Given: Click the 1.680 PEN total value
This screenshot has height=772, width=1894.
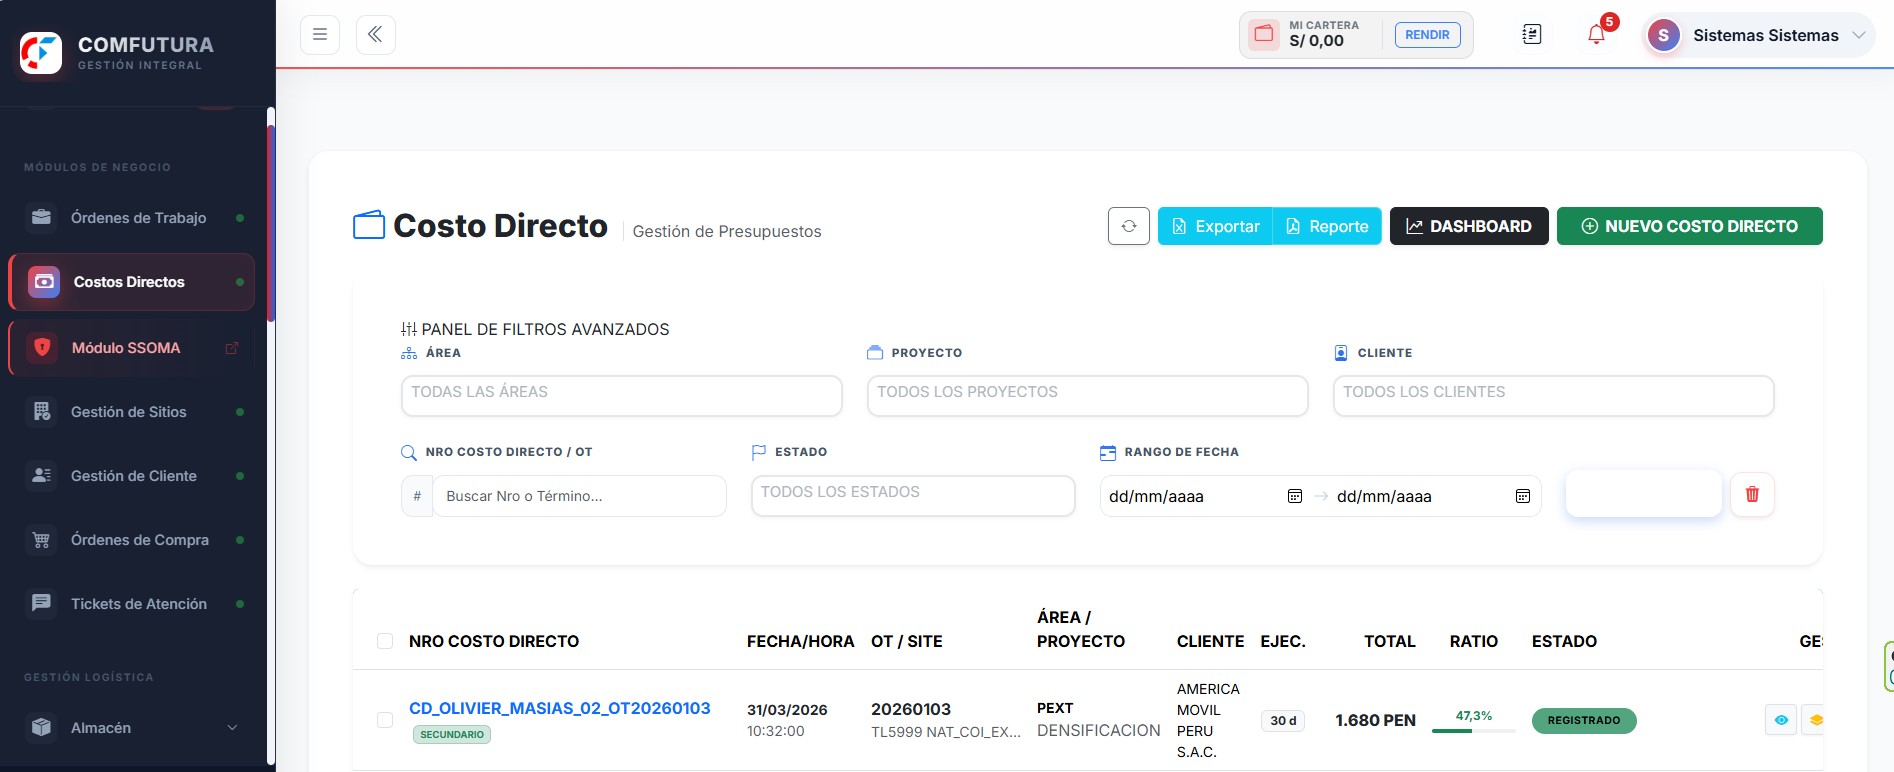Looking at the screenshot, I should 1375,720.
